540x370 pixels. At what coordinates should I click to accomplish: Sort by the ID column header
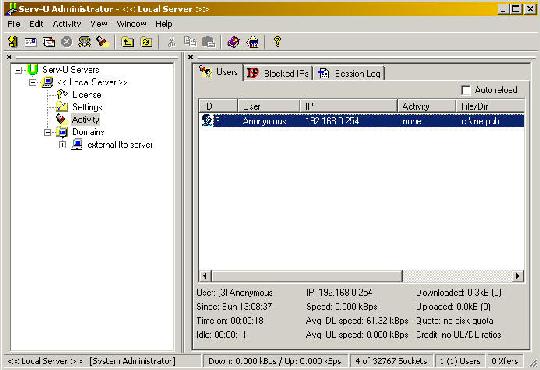click(x=218, y=106)
